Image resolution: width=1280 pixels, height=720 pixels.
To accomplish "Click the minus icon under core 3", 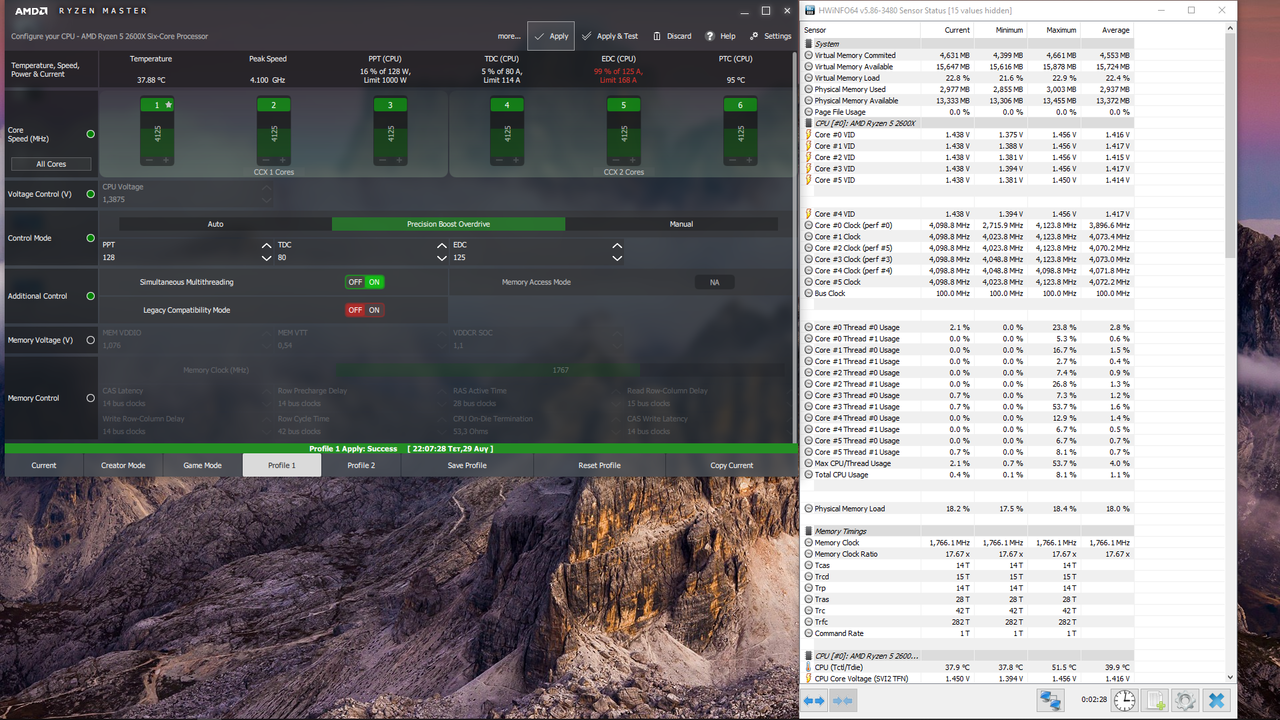I will (x=383, y=160).
